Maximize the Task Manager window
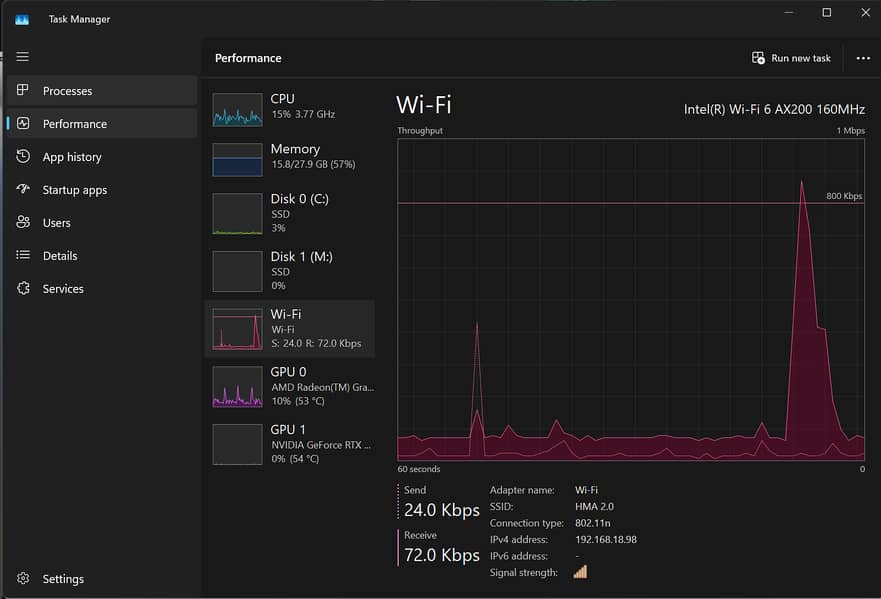 coord(826,13)
